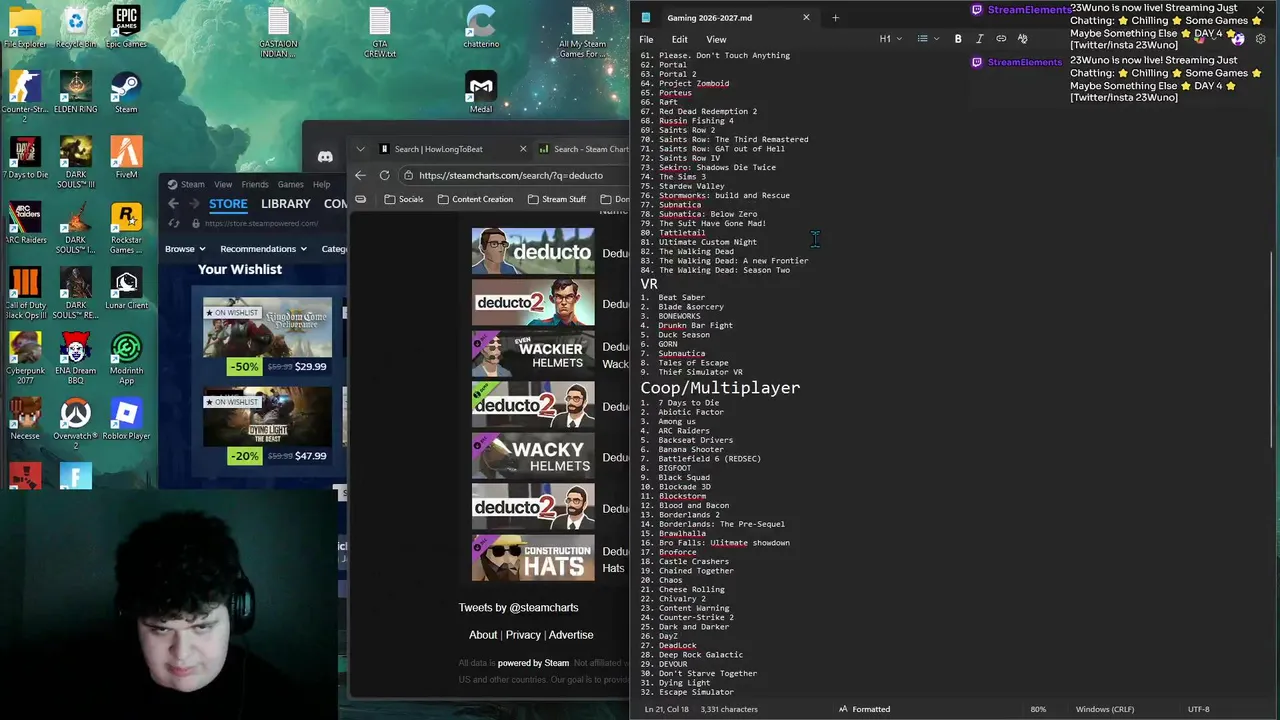This screenshot has height=720, width=1280.
Task: Open the Advertise link on Steam Charts
Action: [571, 635]
